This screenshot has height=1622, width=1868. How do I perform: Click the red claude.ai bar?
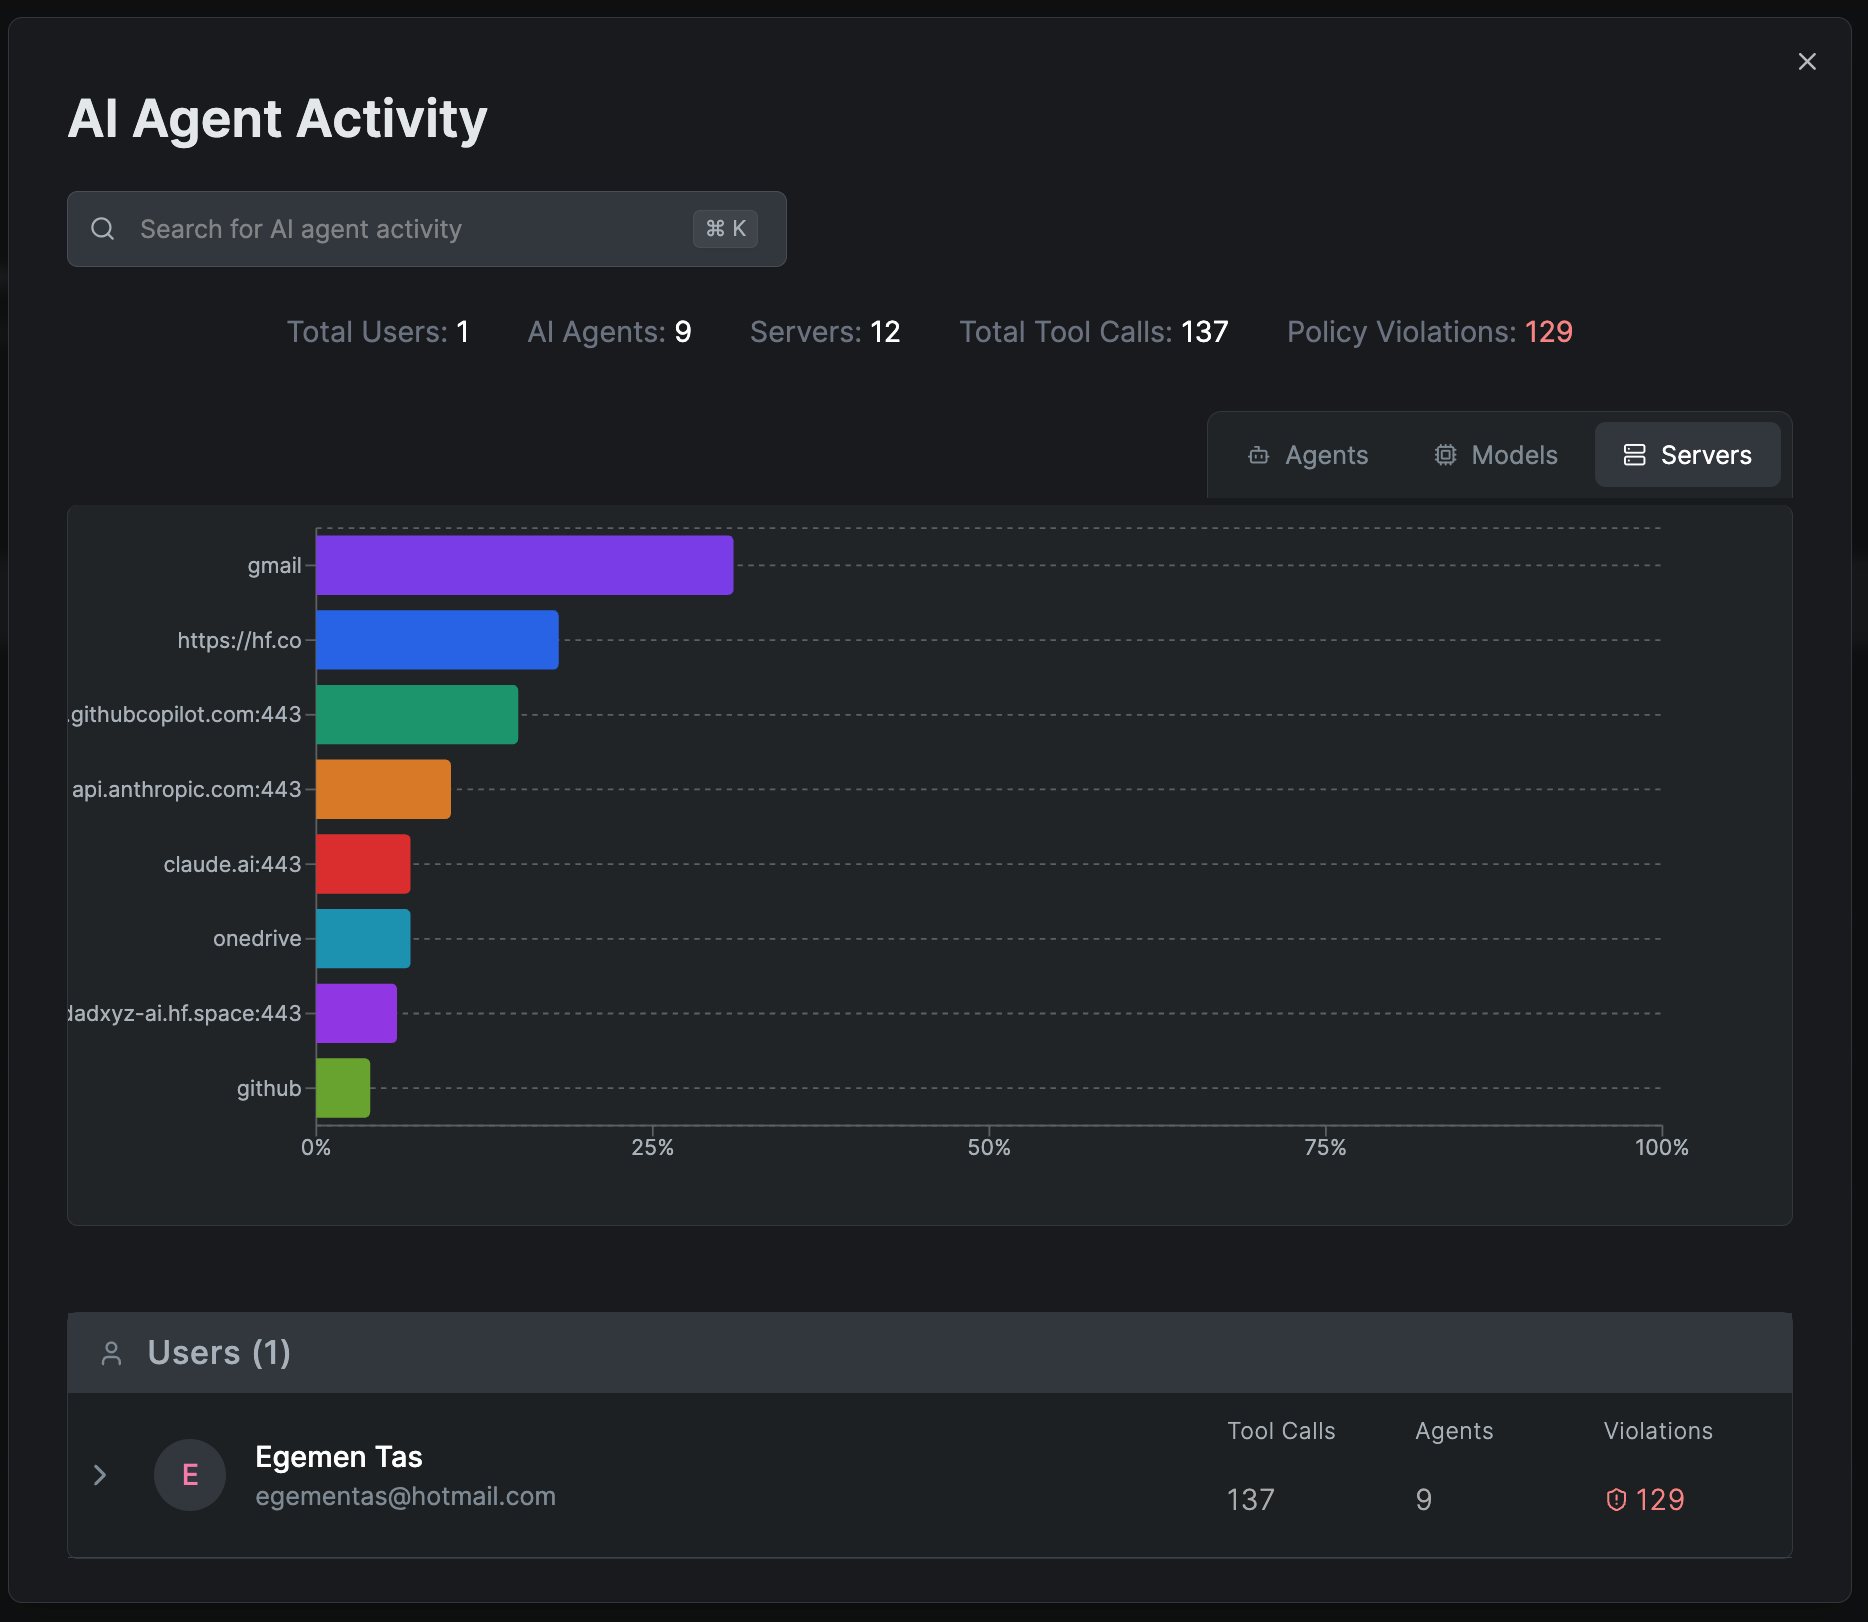[x=363, y=864]
